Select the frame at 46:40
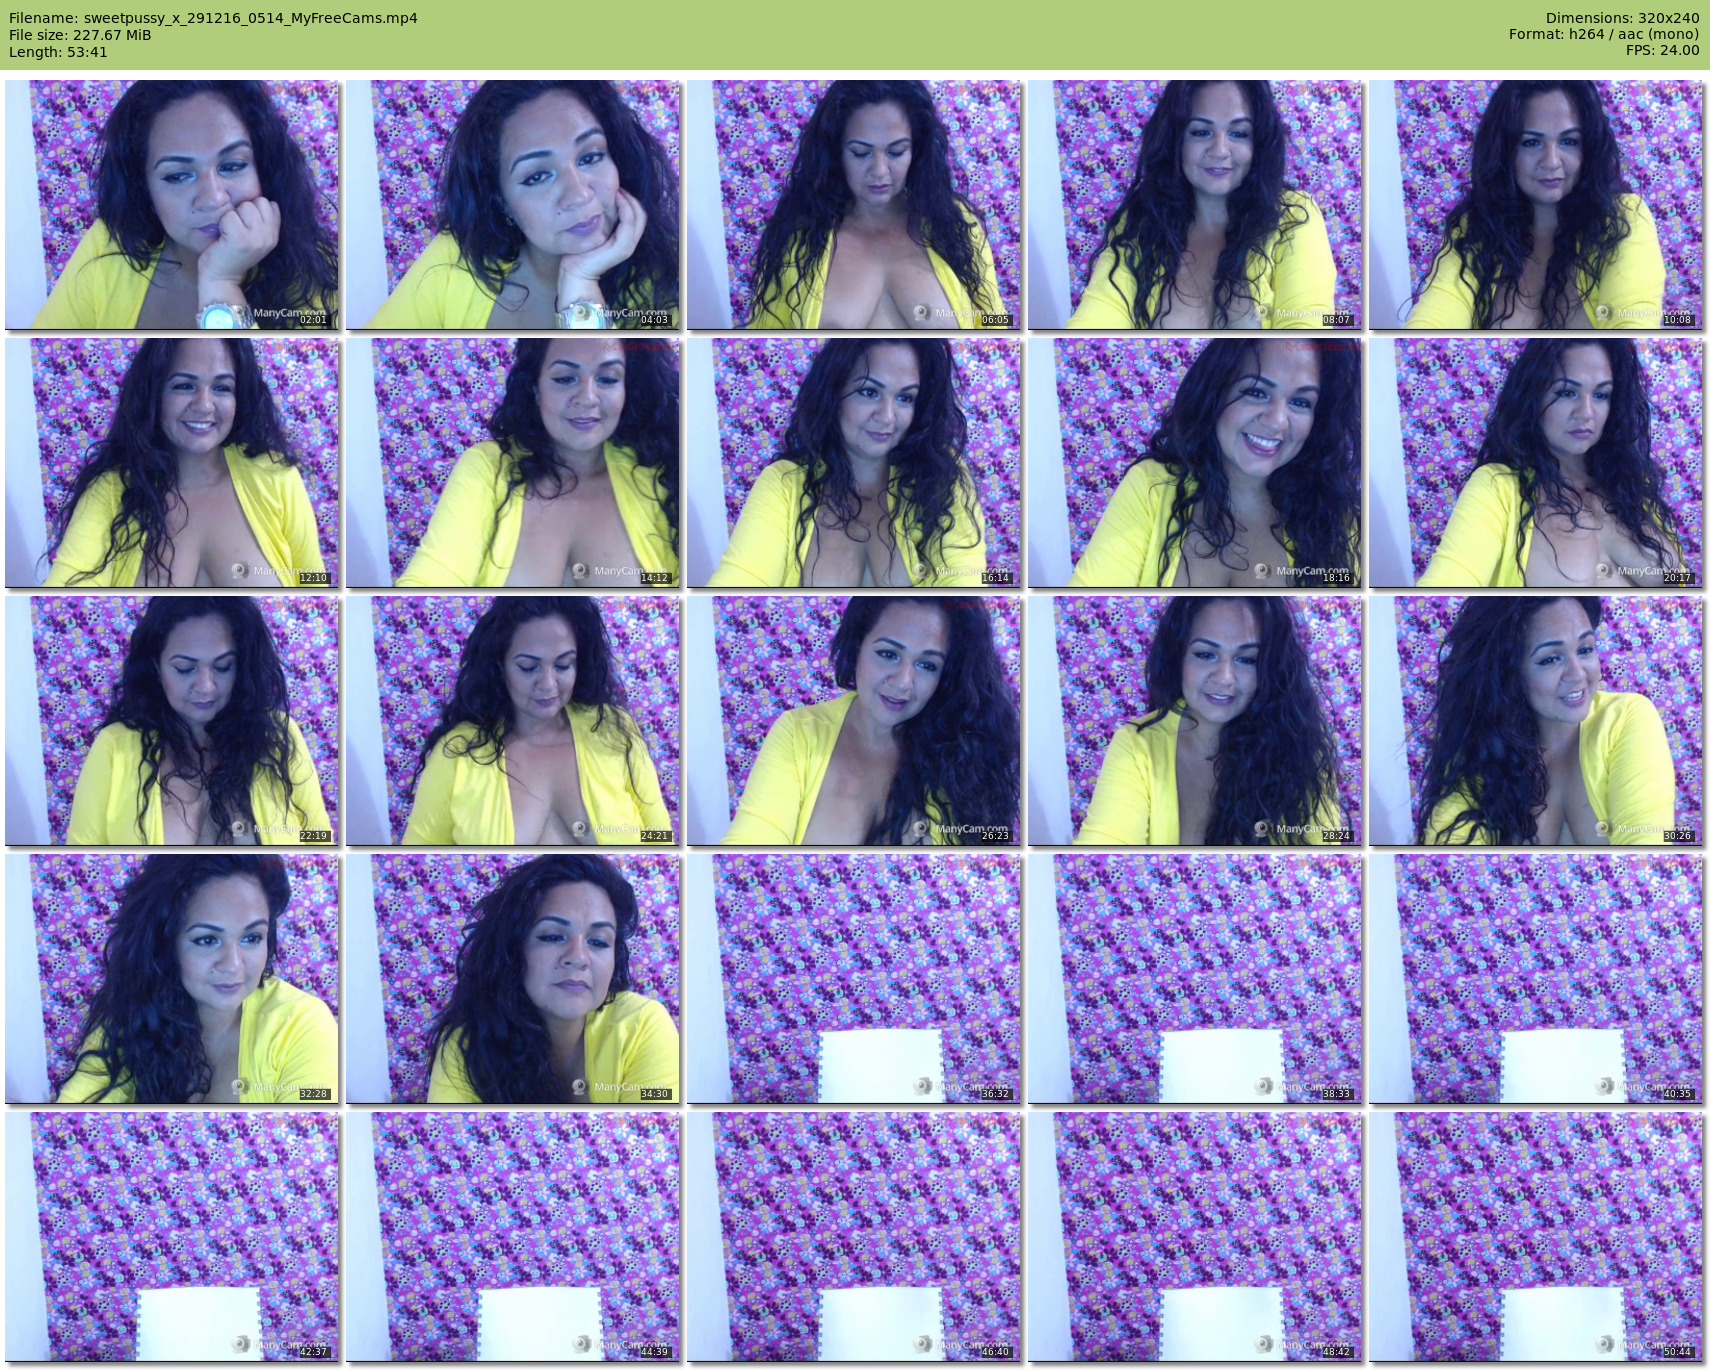 click(x=854, y=1236)
